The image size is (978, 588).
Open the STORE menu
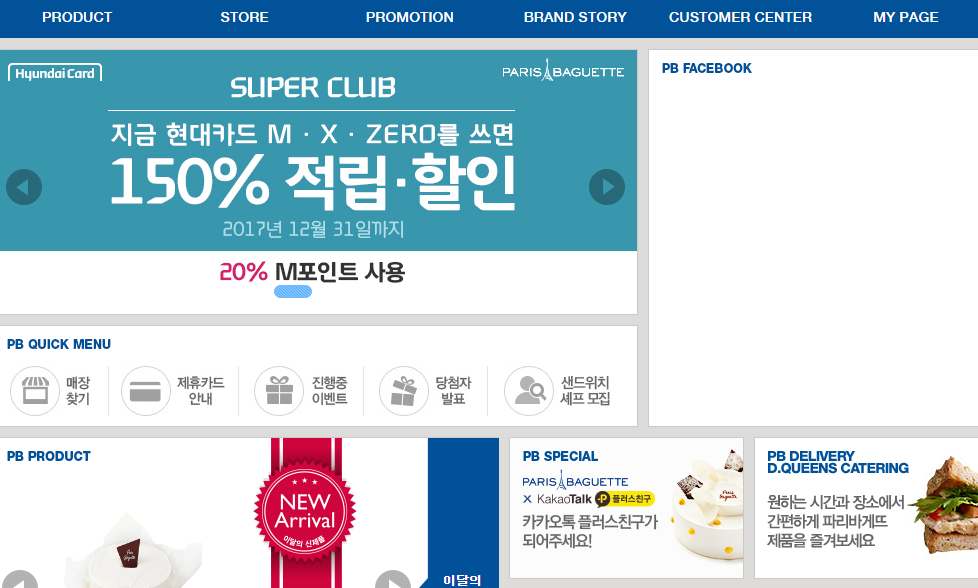click(244, 17)
